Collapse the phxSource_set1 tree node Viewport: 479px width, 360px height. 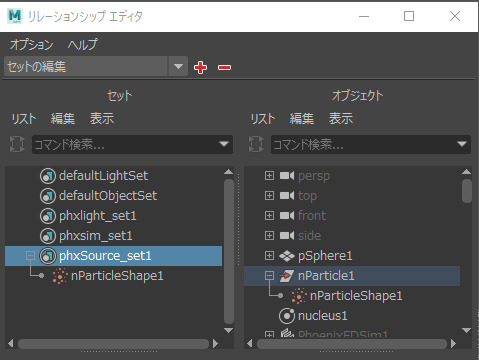tap(30, 256)
